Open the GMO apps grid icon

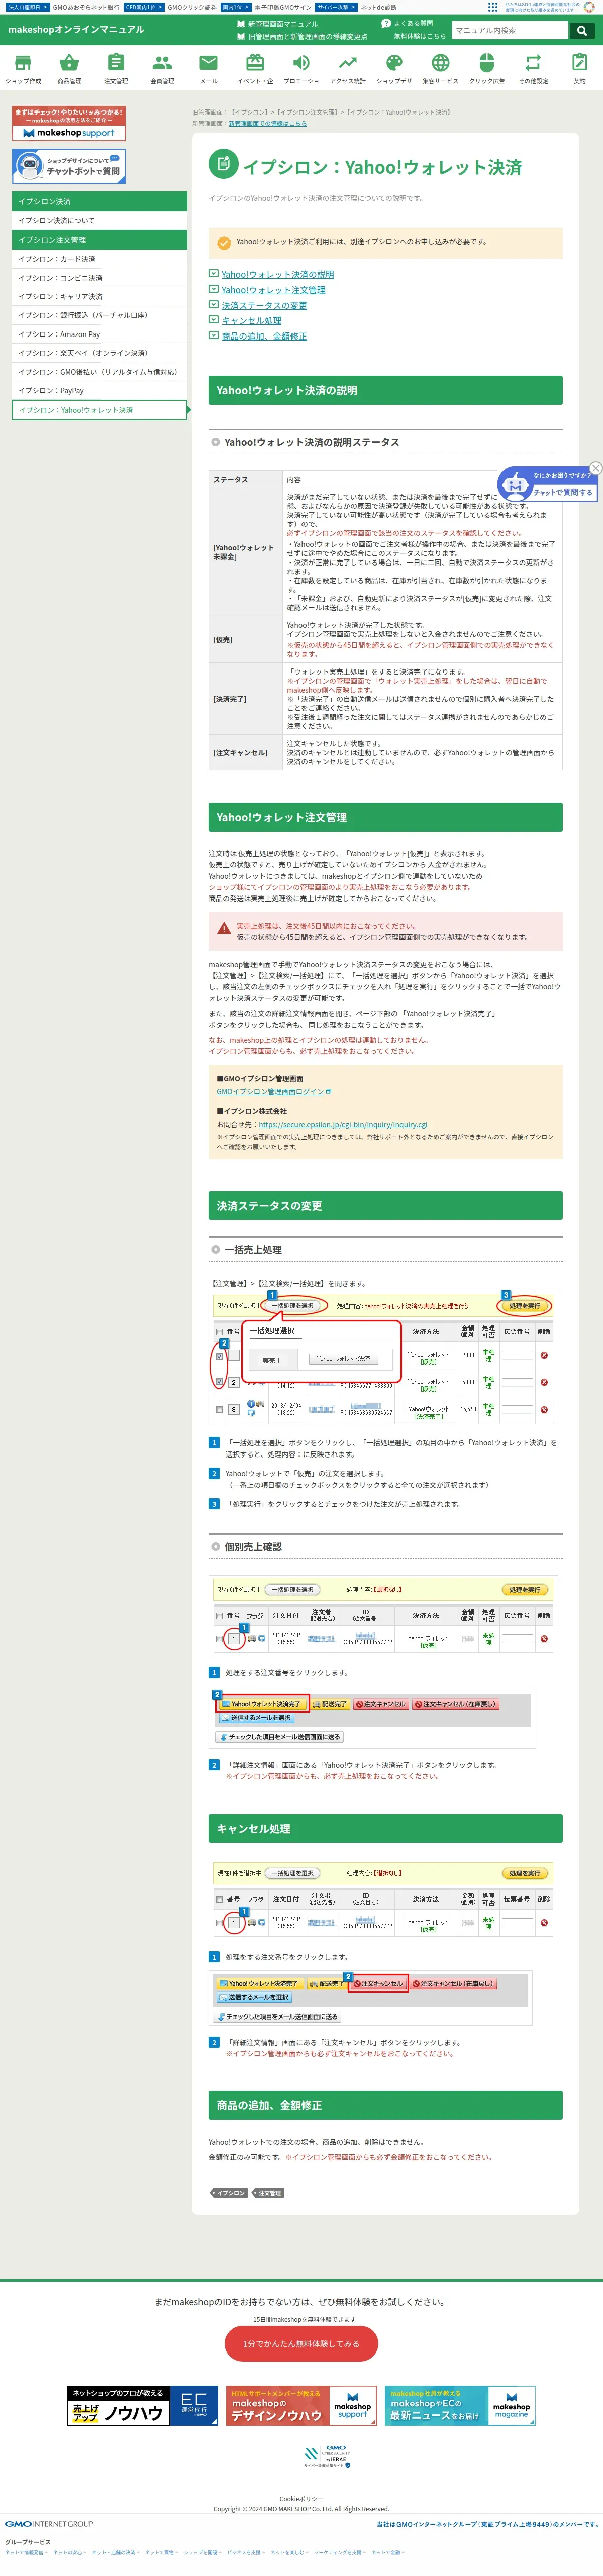pos(493,6)
